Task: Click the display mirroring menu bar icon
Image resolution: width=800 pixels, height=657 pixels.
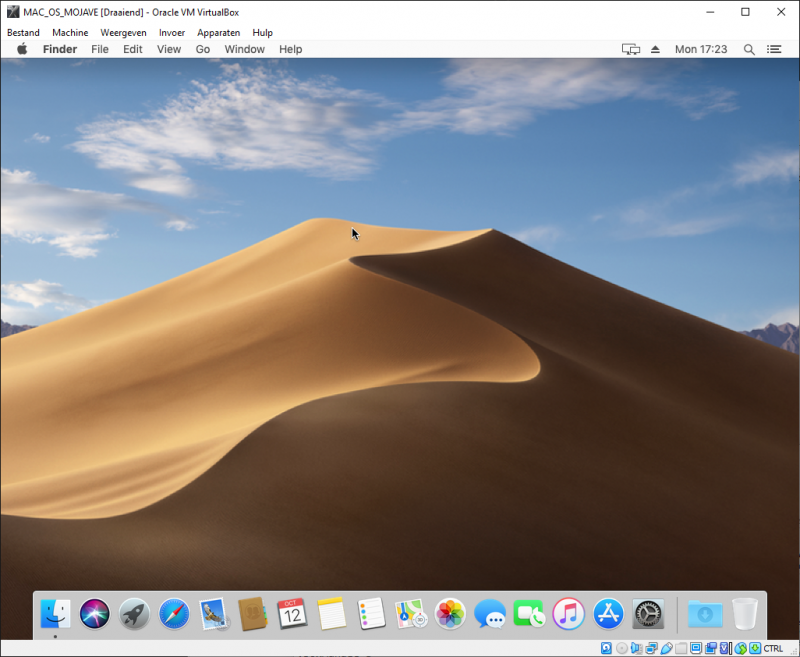Action: (630, 49)
